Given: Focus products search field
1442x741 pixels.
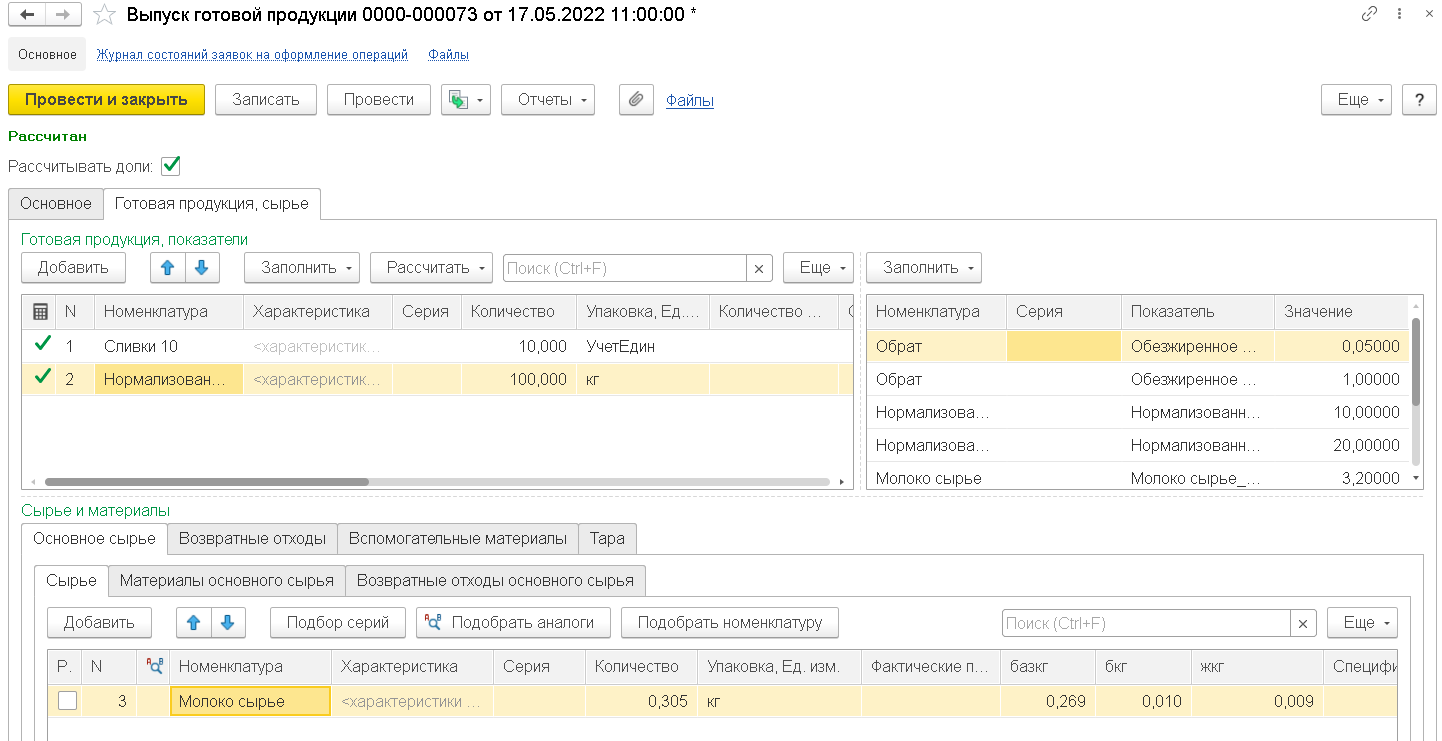Looking at the screenshot, I should click(x=625, y=268).
